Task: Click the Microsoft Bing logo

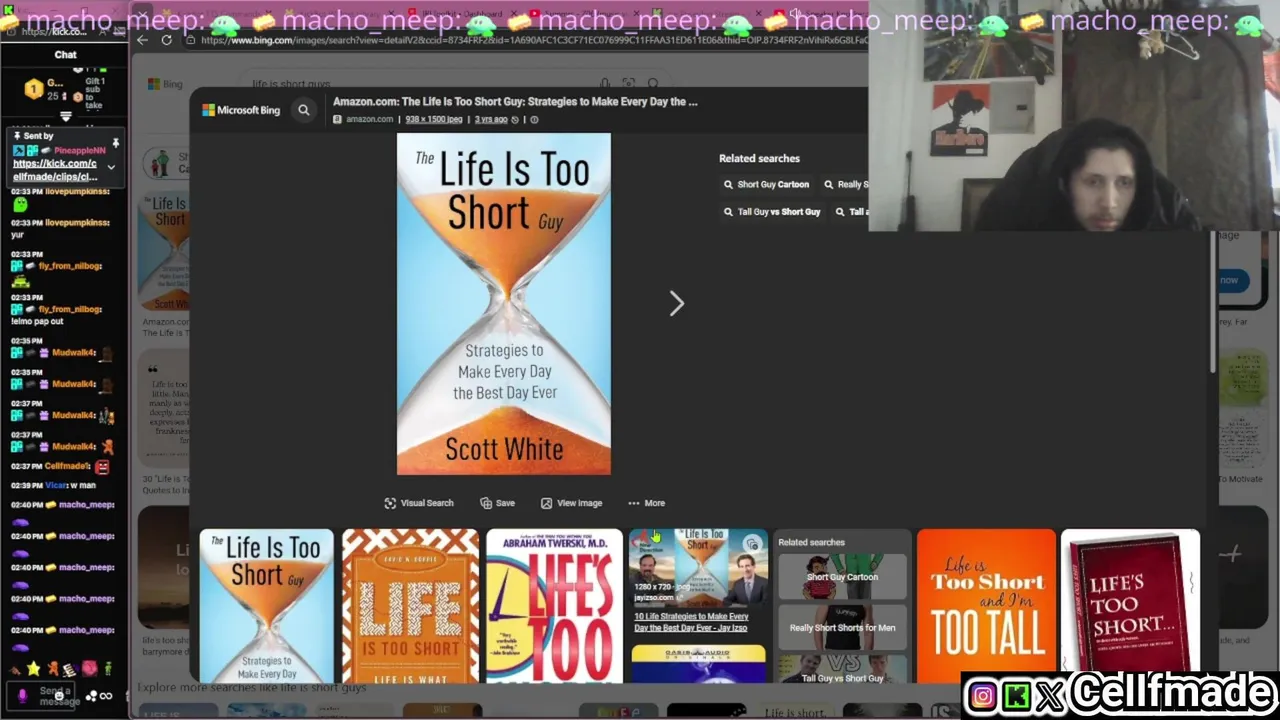Action: pos(241,110)
